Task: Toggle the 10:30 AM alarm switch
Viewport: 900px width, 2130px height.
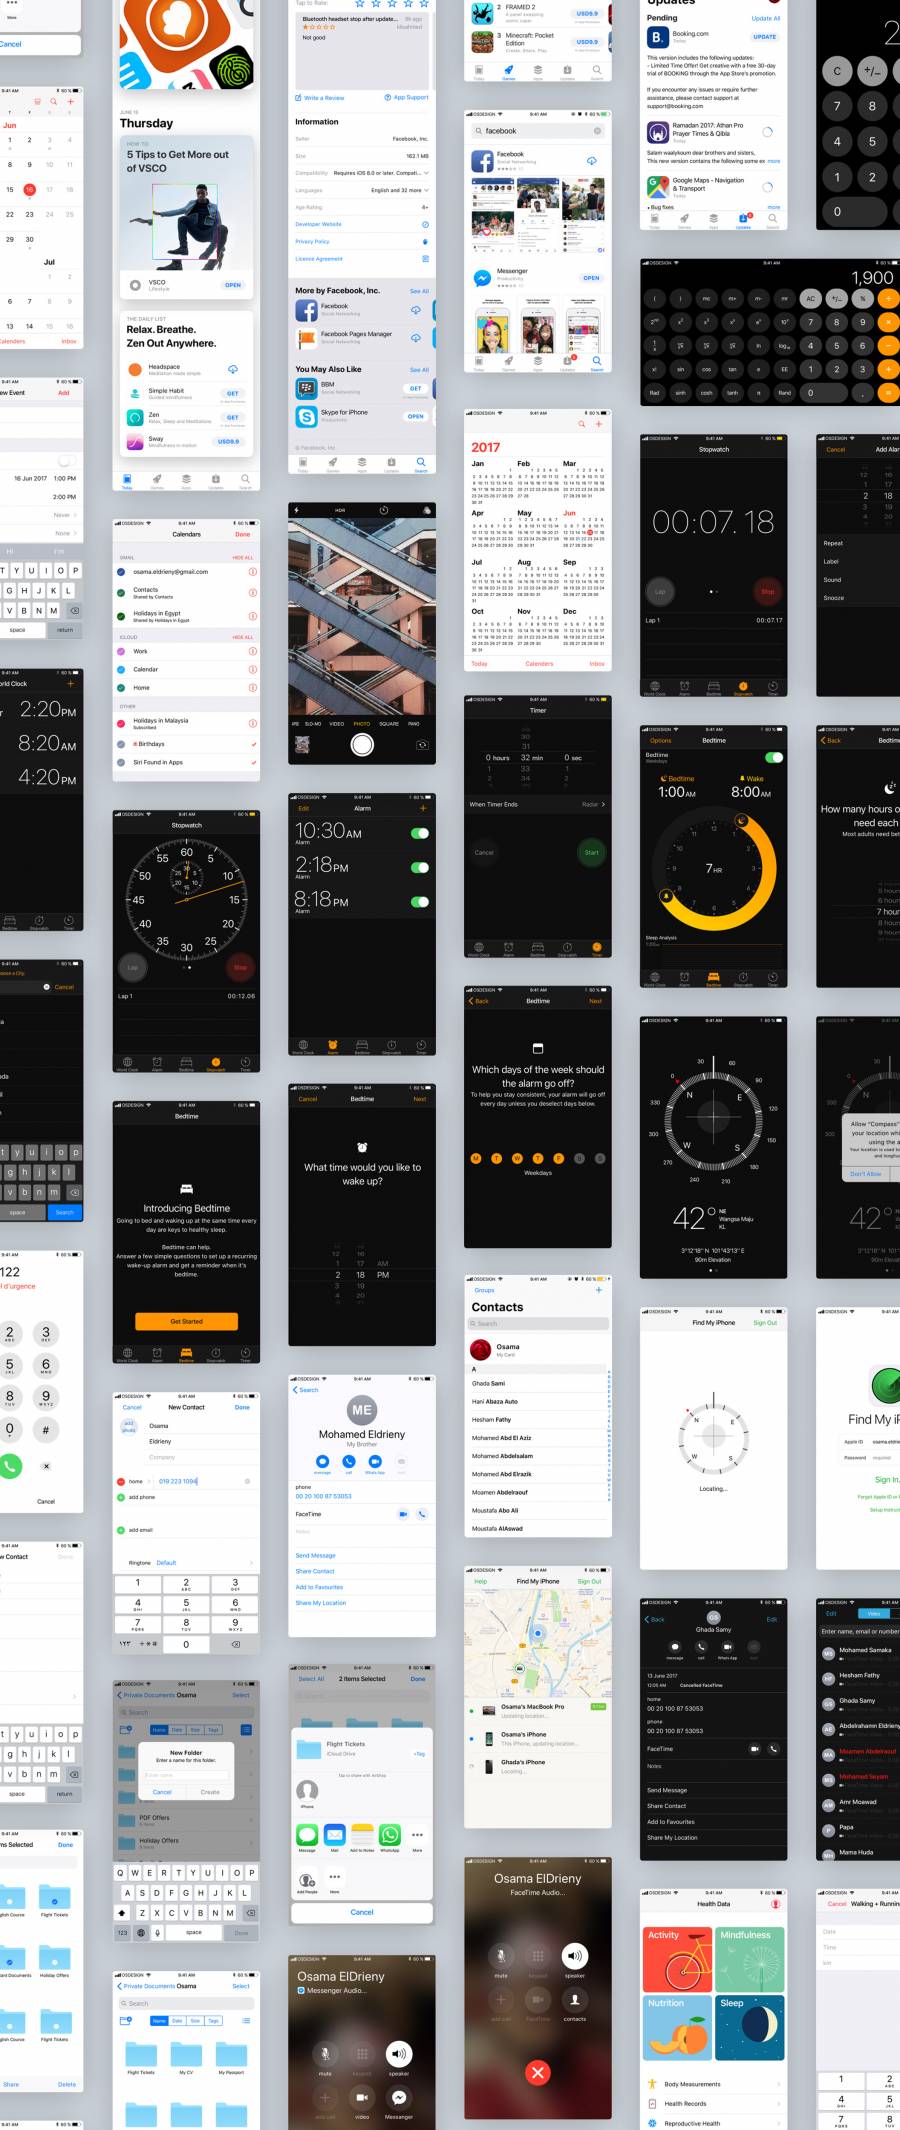Action: 419,833
